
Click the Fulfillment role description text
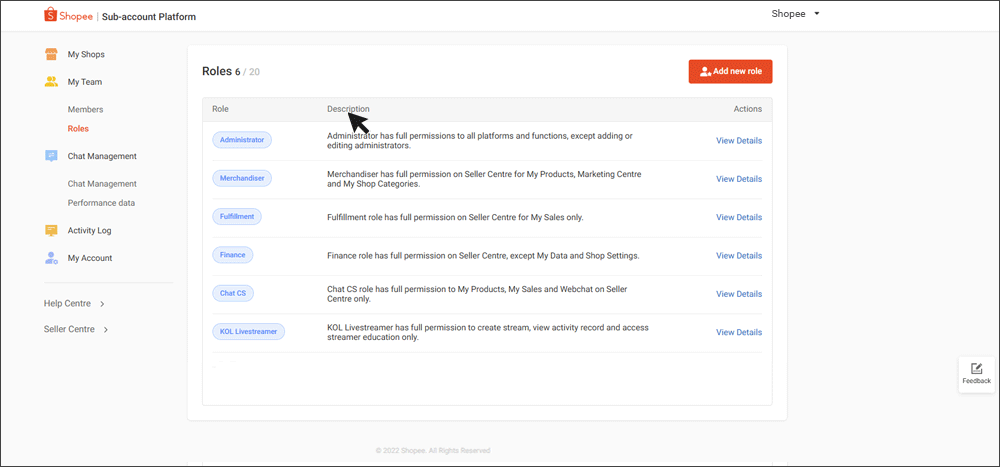pyautogui.click(x=455, y=218)
